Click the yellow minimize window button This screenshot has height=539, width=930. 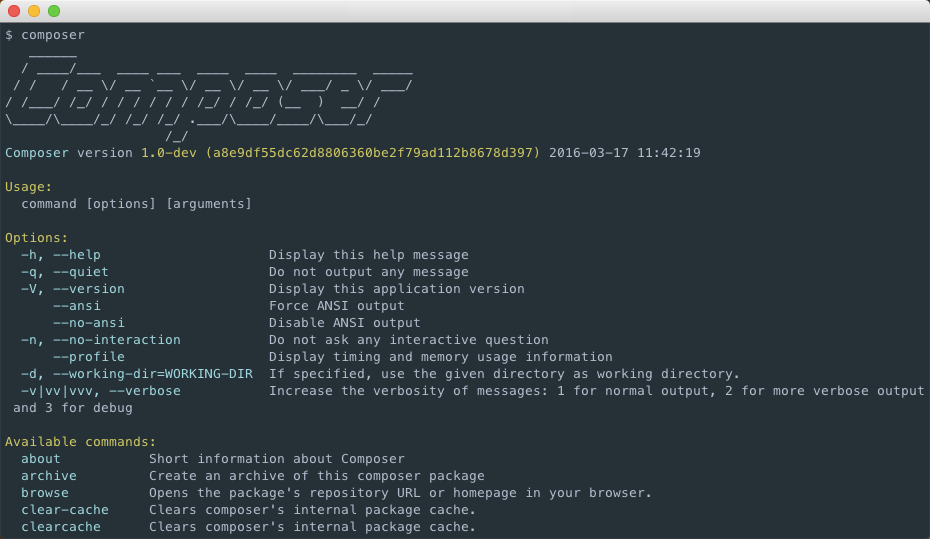coord(34,11)
